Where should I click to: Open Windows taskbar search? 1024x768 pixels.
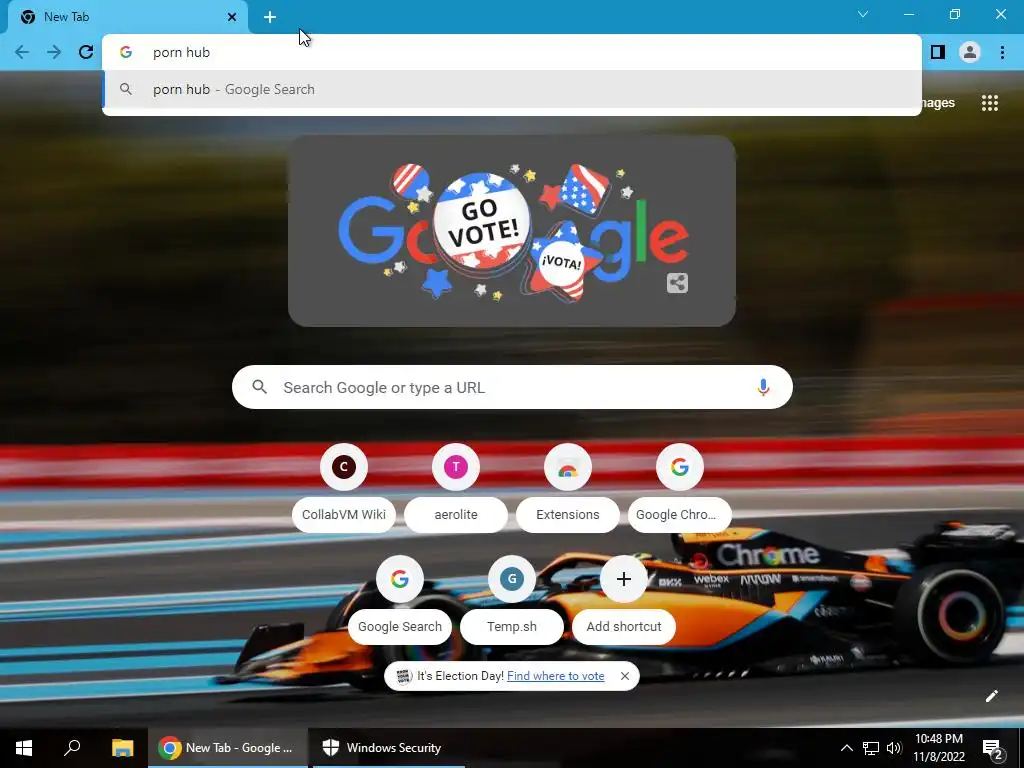(x=72, y=748)
